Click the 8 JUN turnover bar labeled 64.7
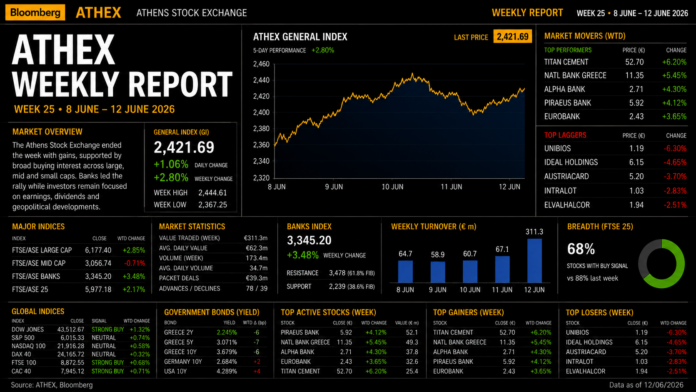This screenshot has width=696, height=392. click(405, 272)
